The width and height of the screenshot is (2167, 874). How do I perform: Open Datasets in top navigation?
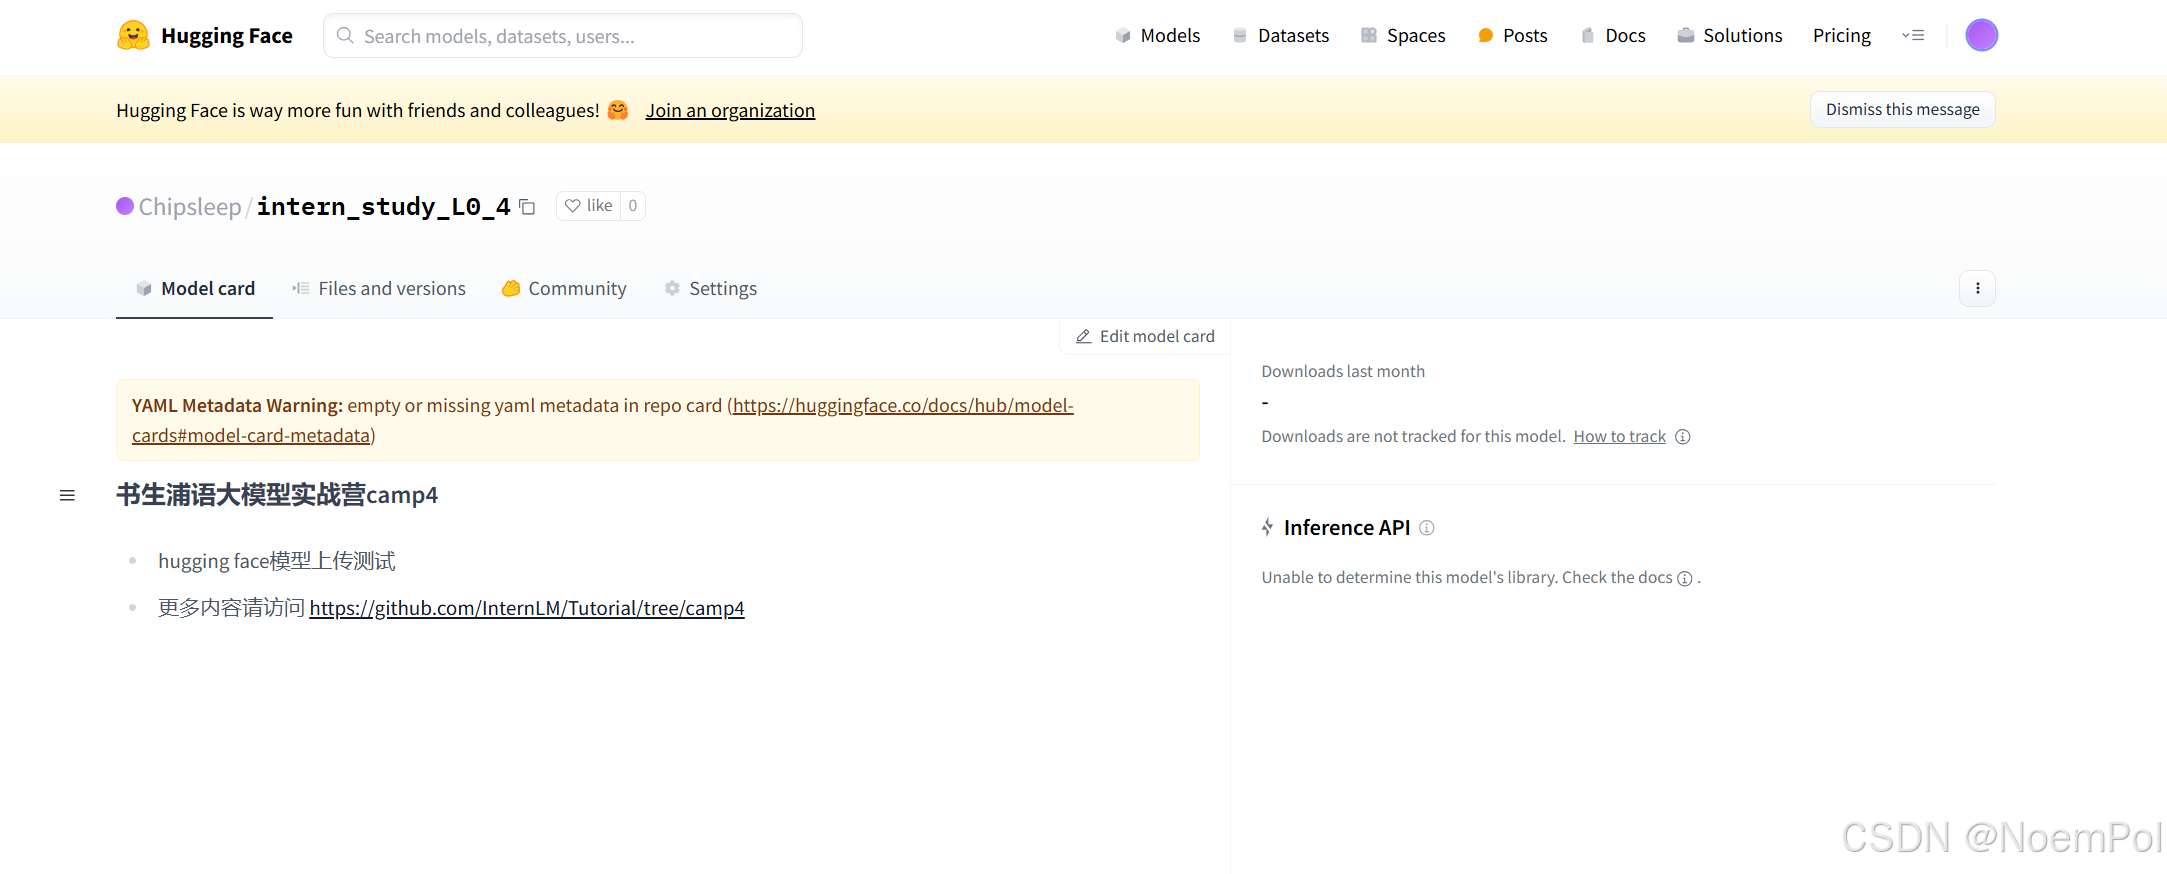tap(1280, 36)
